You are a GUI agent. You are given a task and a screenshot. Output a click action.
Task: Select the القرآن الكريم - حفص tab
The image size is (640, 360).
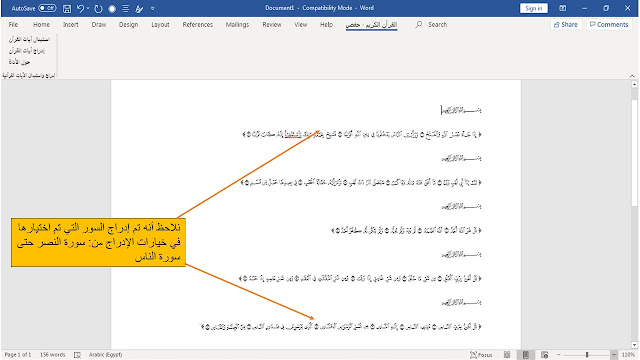tap(371, 25)
